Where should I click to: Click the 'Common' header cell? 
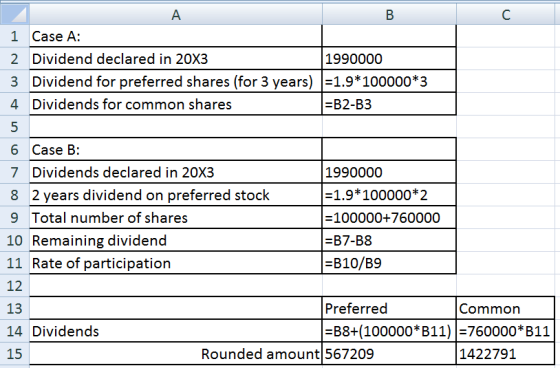click(x=506, y=308)
